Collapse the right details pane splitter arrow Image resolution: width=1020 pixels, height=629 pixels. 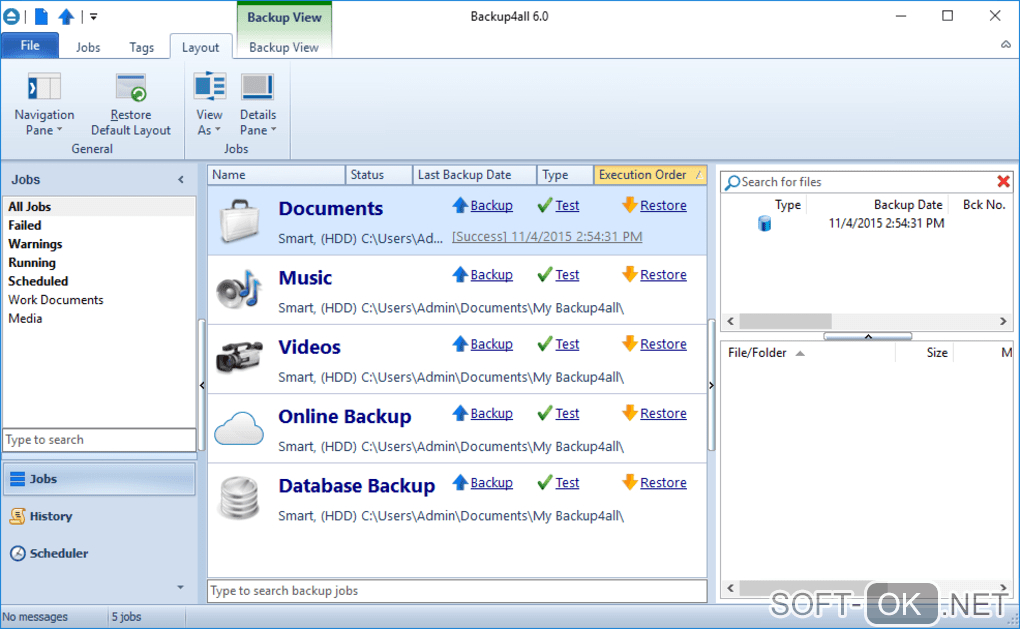711,385
